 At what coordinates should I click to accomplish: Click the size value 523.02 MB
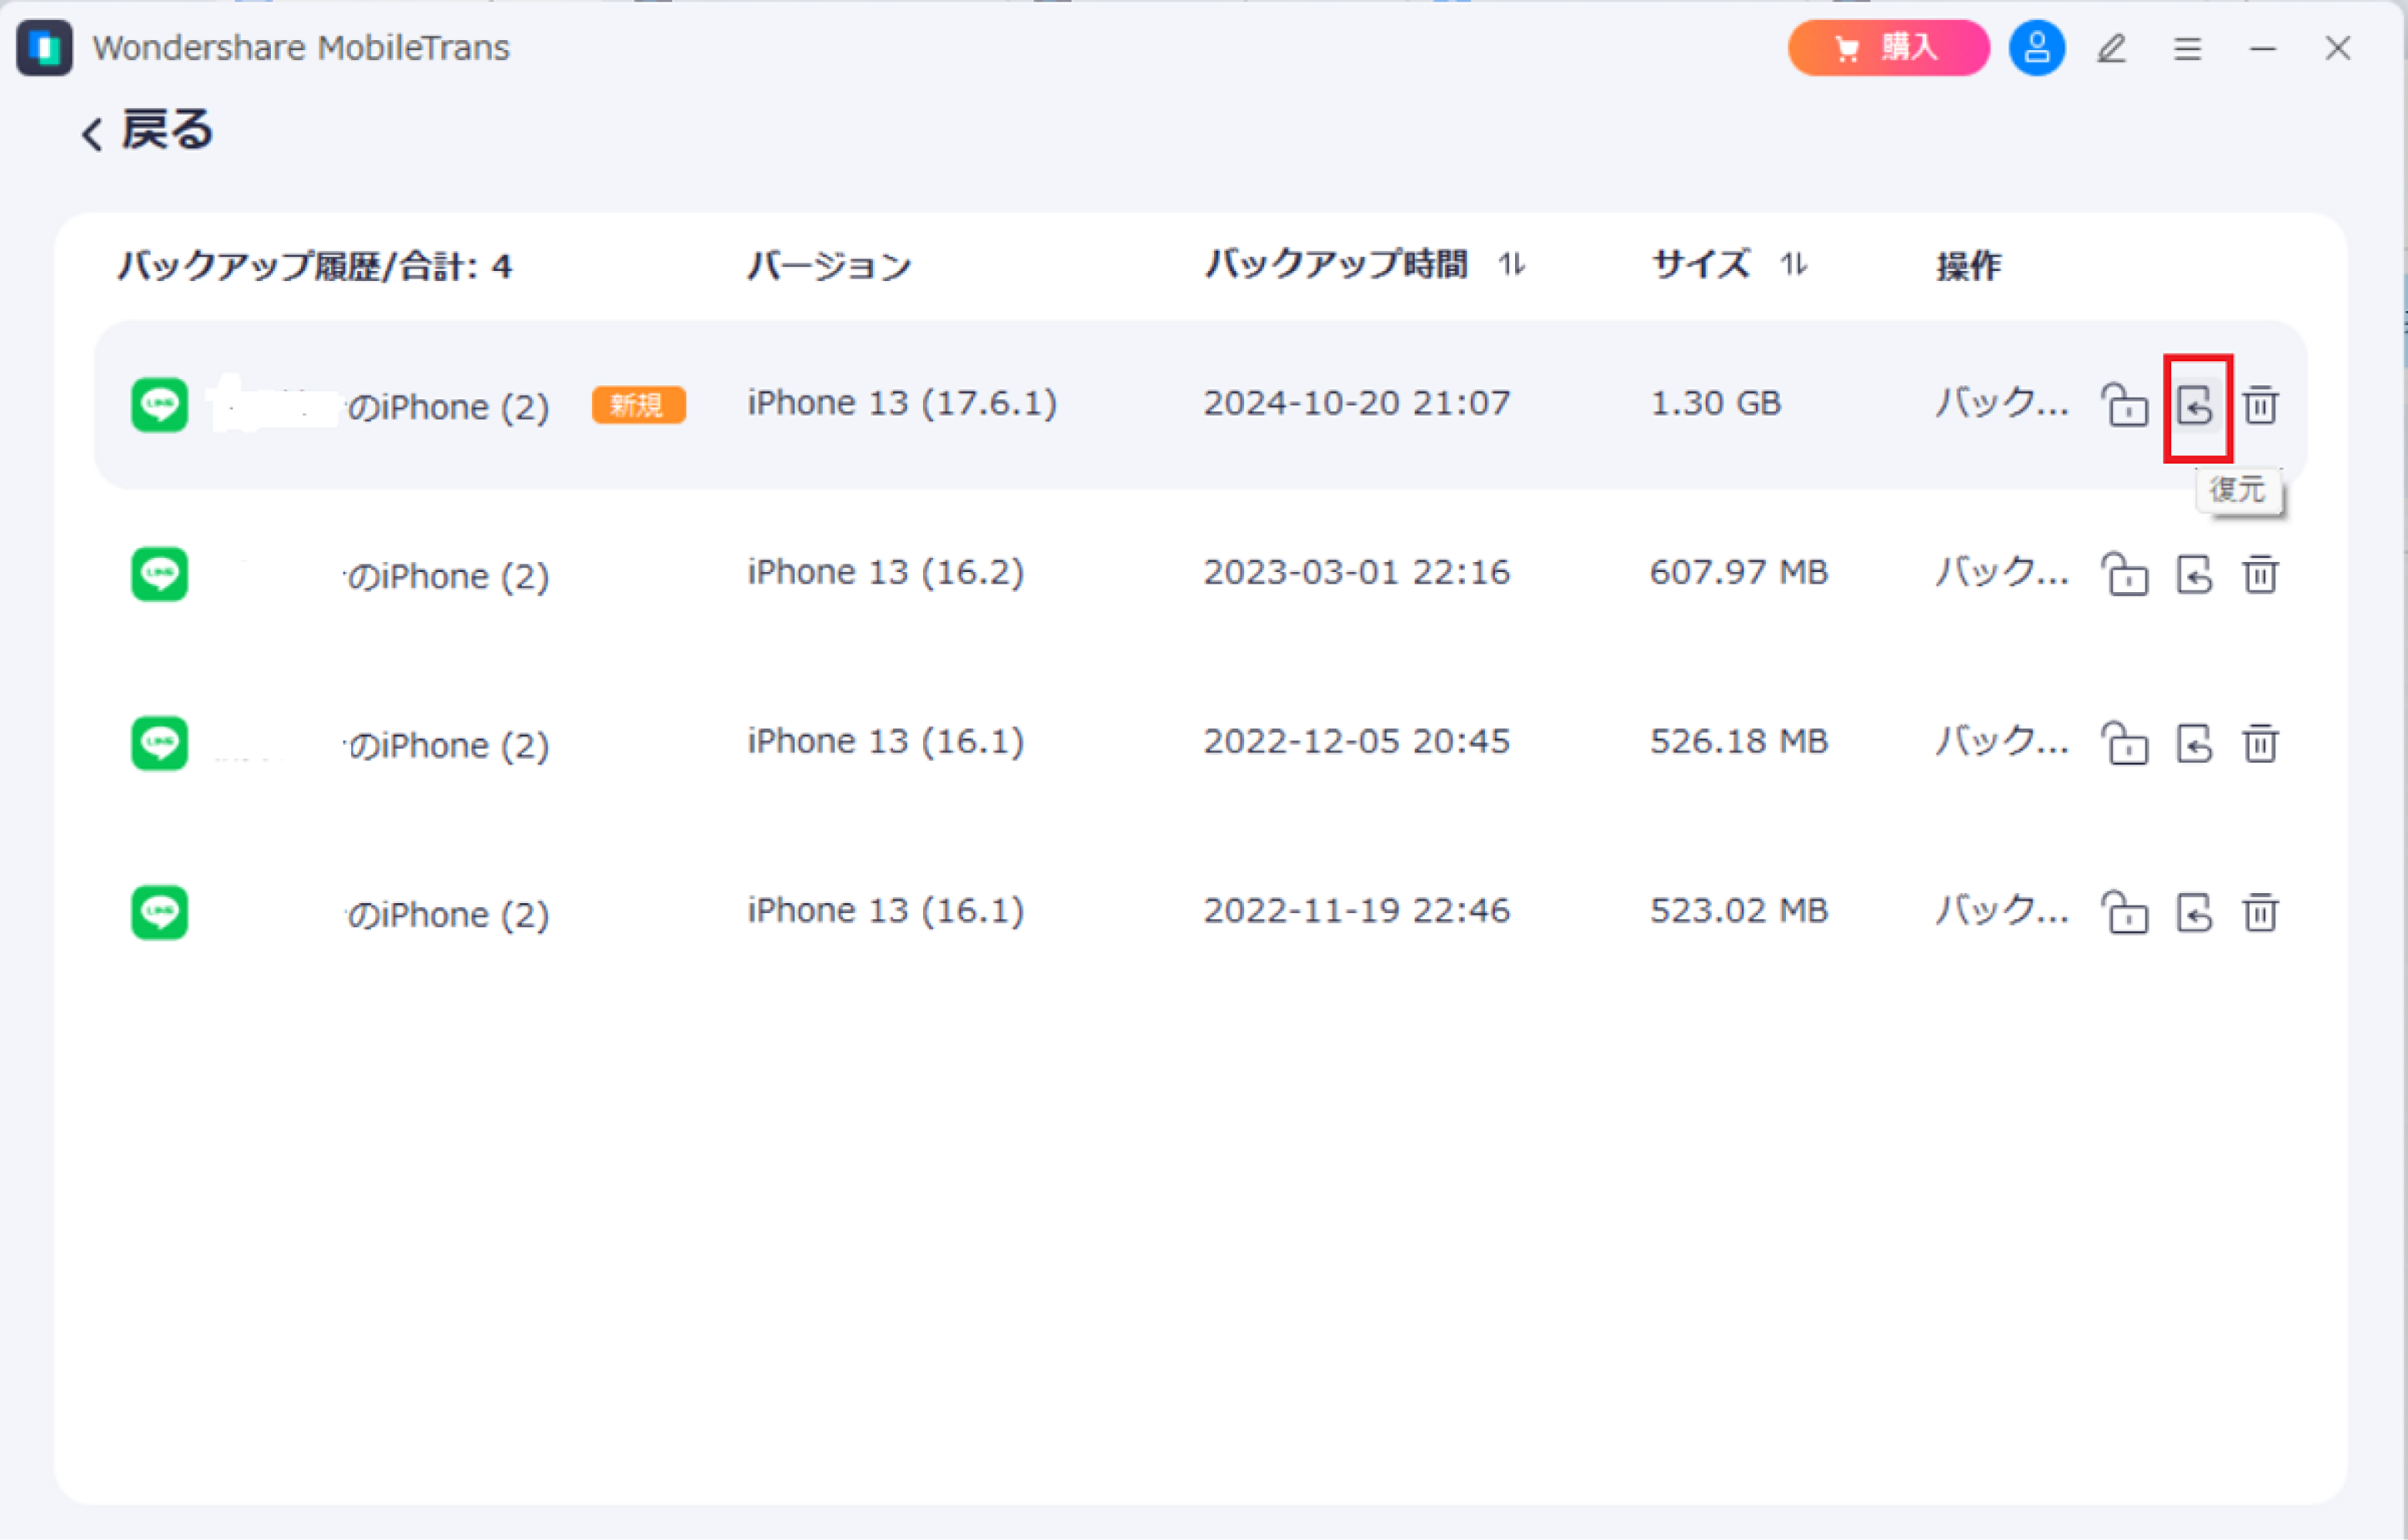[1739, 910]
